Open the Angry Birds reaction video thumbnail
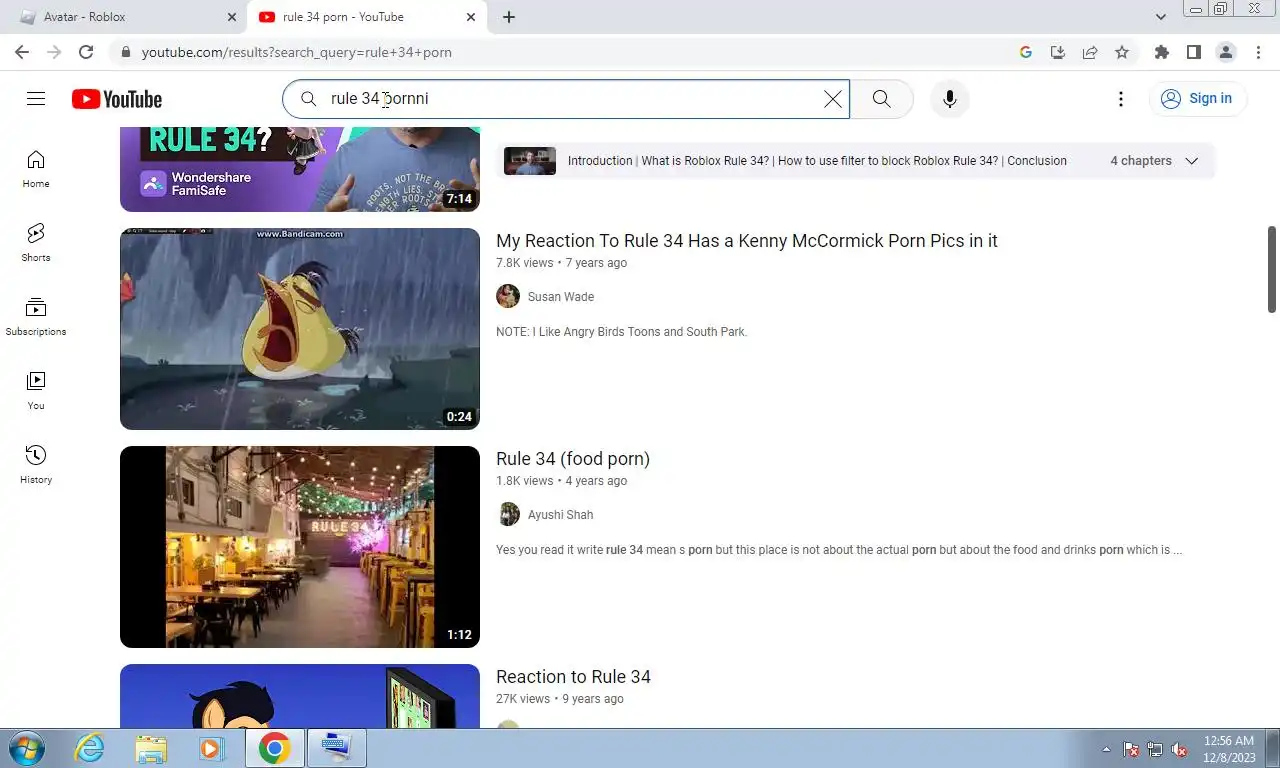The width and height of the screenshot is (1280, 768). pyautogui.click(x=300, y=329)
